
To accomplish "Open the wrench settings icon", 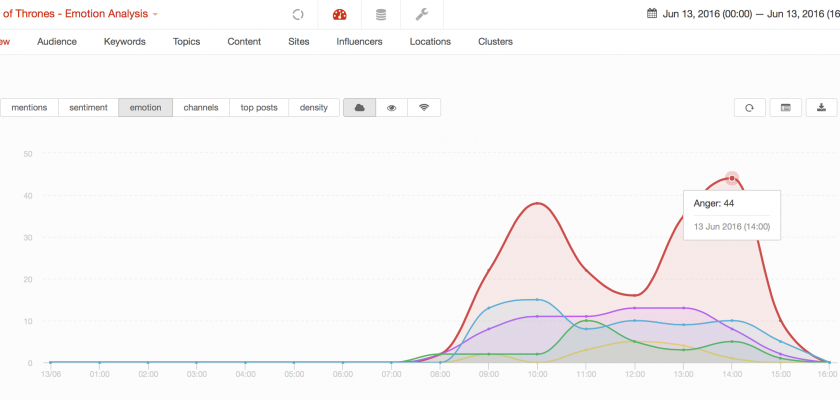I will click(421, 15).
